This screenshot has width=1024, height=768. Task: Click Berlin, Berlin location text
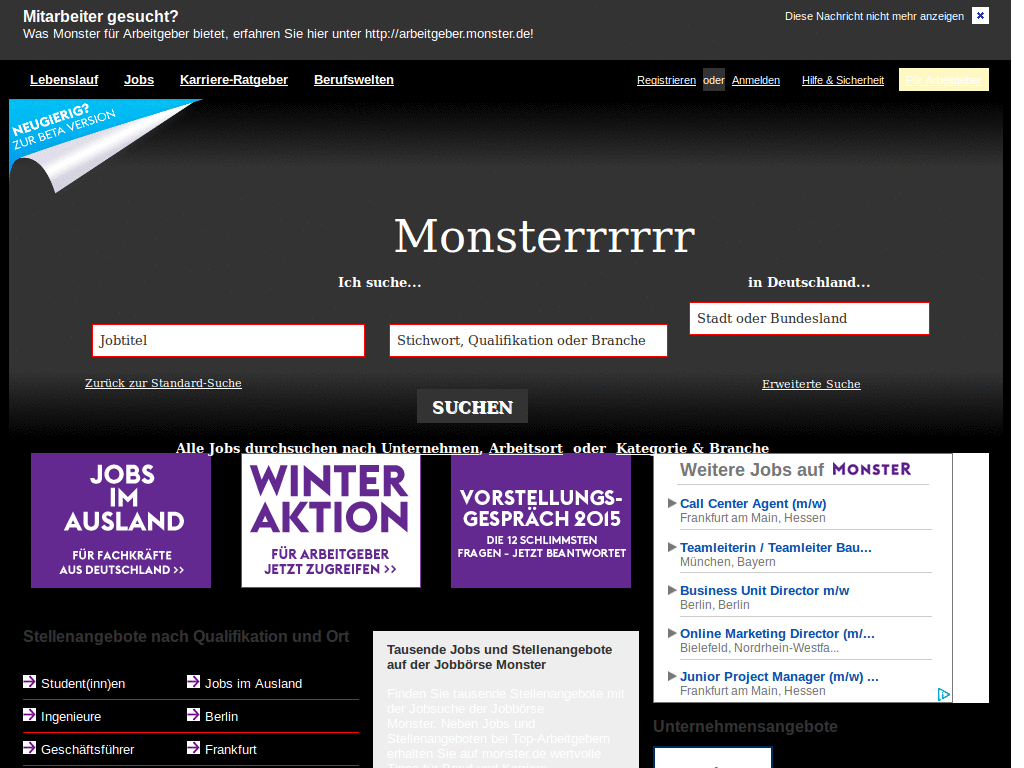(x=714, y=605)
